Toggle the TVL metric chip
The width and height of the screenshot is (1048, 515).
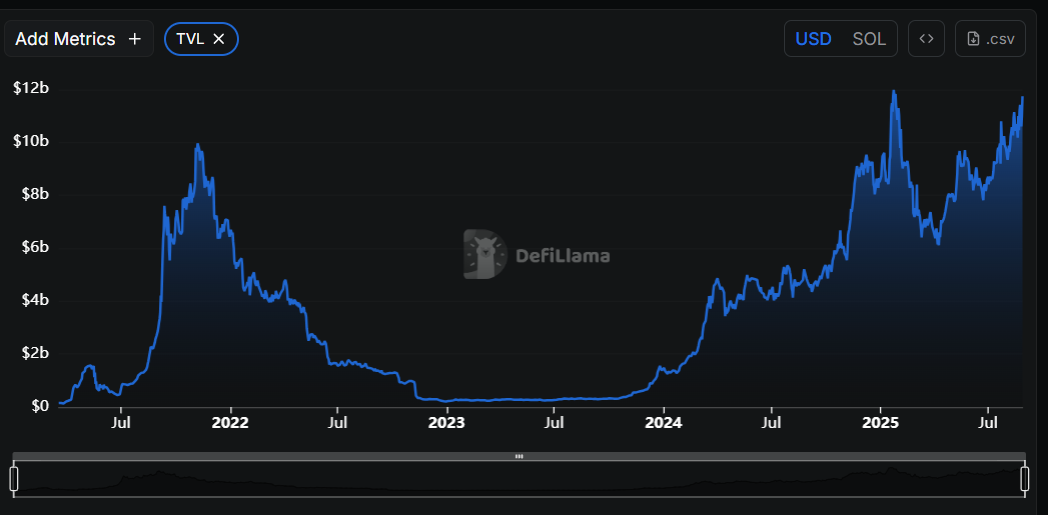pos(188,39)
